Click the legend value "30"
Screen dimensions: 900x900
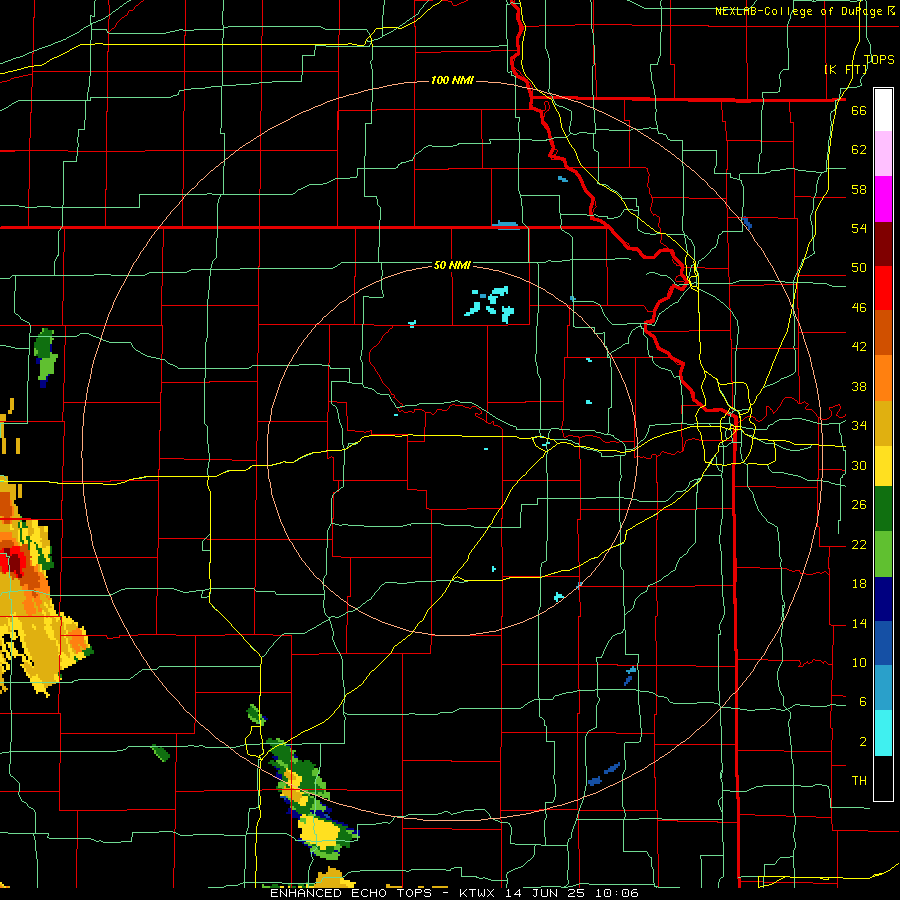pyautogui.click(x=859, y=465)
